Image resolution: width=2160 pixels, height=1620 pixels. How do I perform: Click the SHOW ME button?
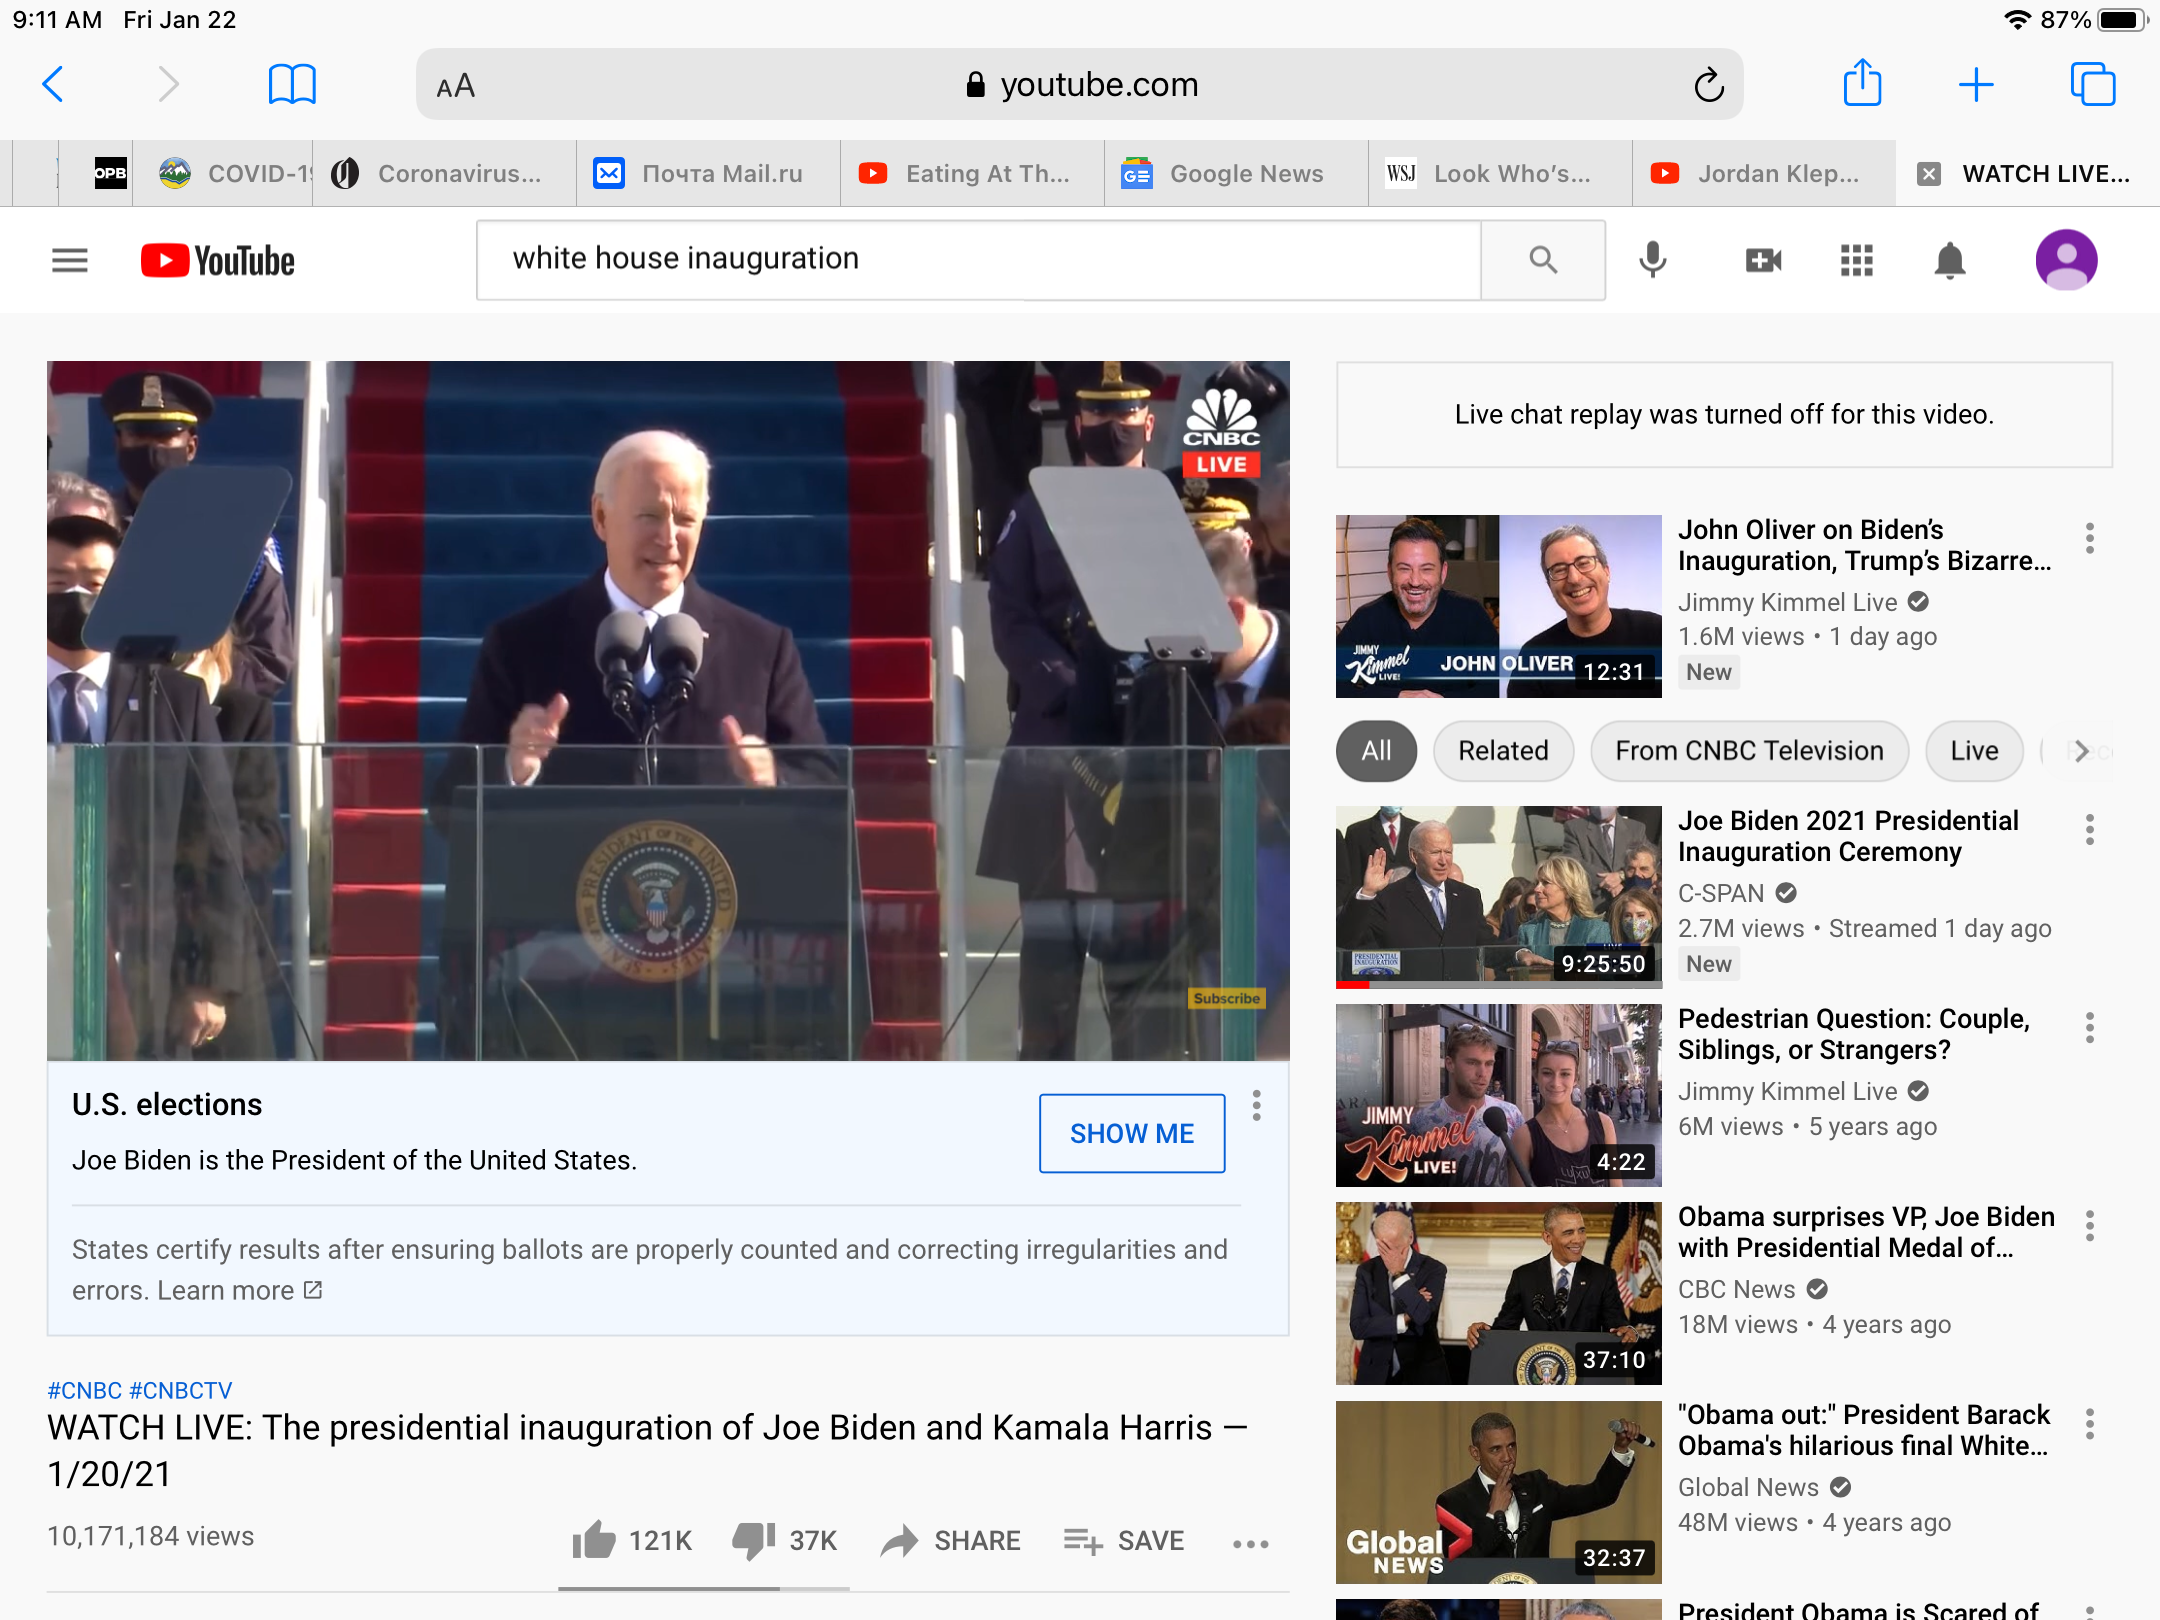tap(1132, 1133)
